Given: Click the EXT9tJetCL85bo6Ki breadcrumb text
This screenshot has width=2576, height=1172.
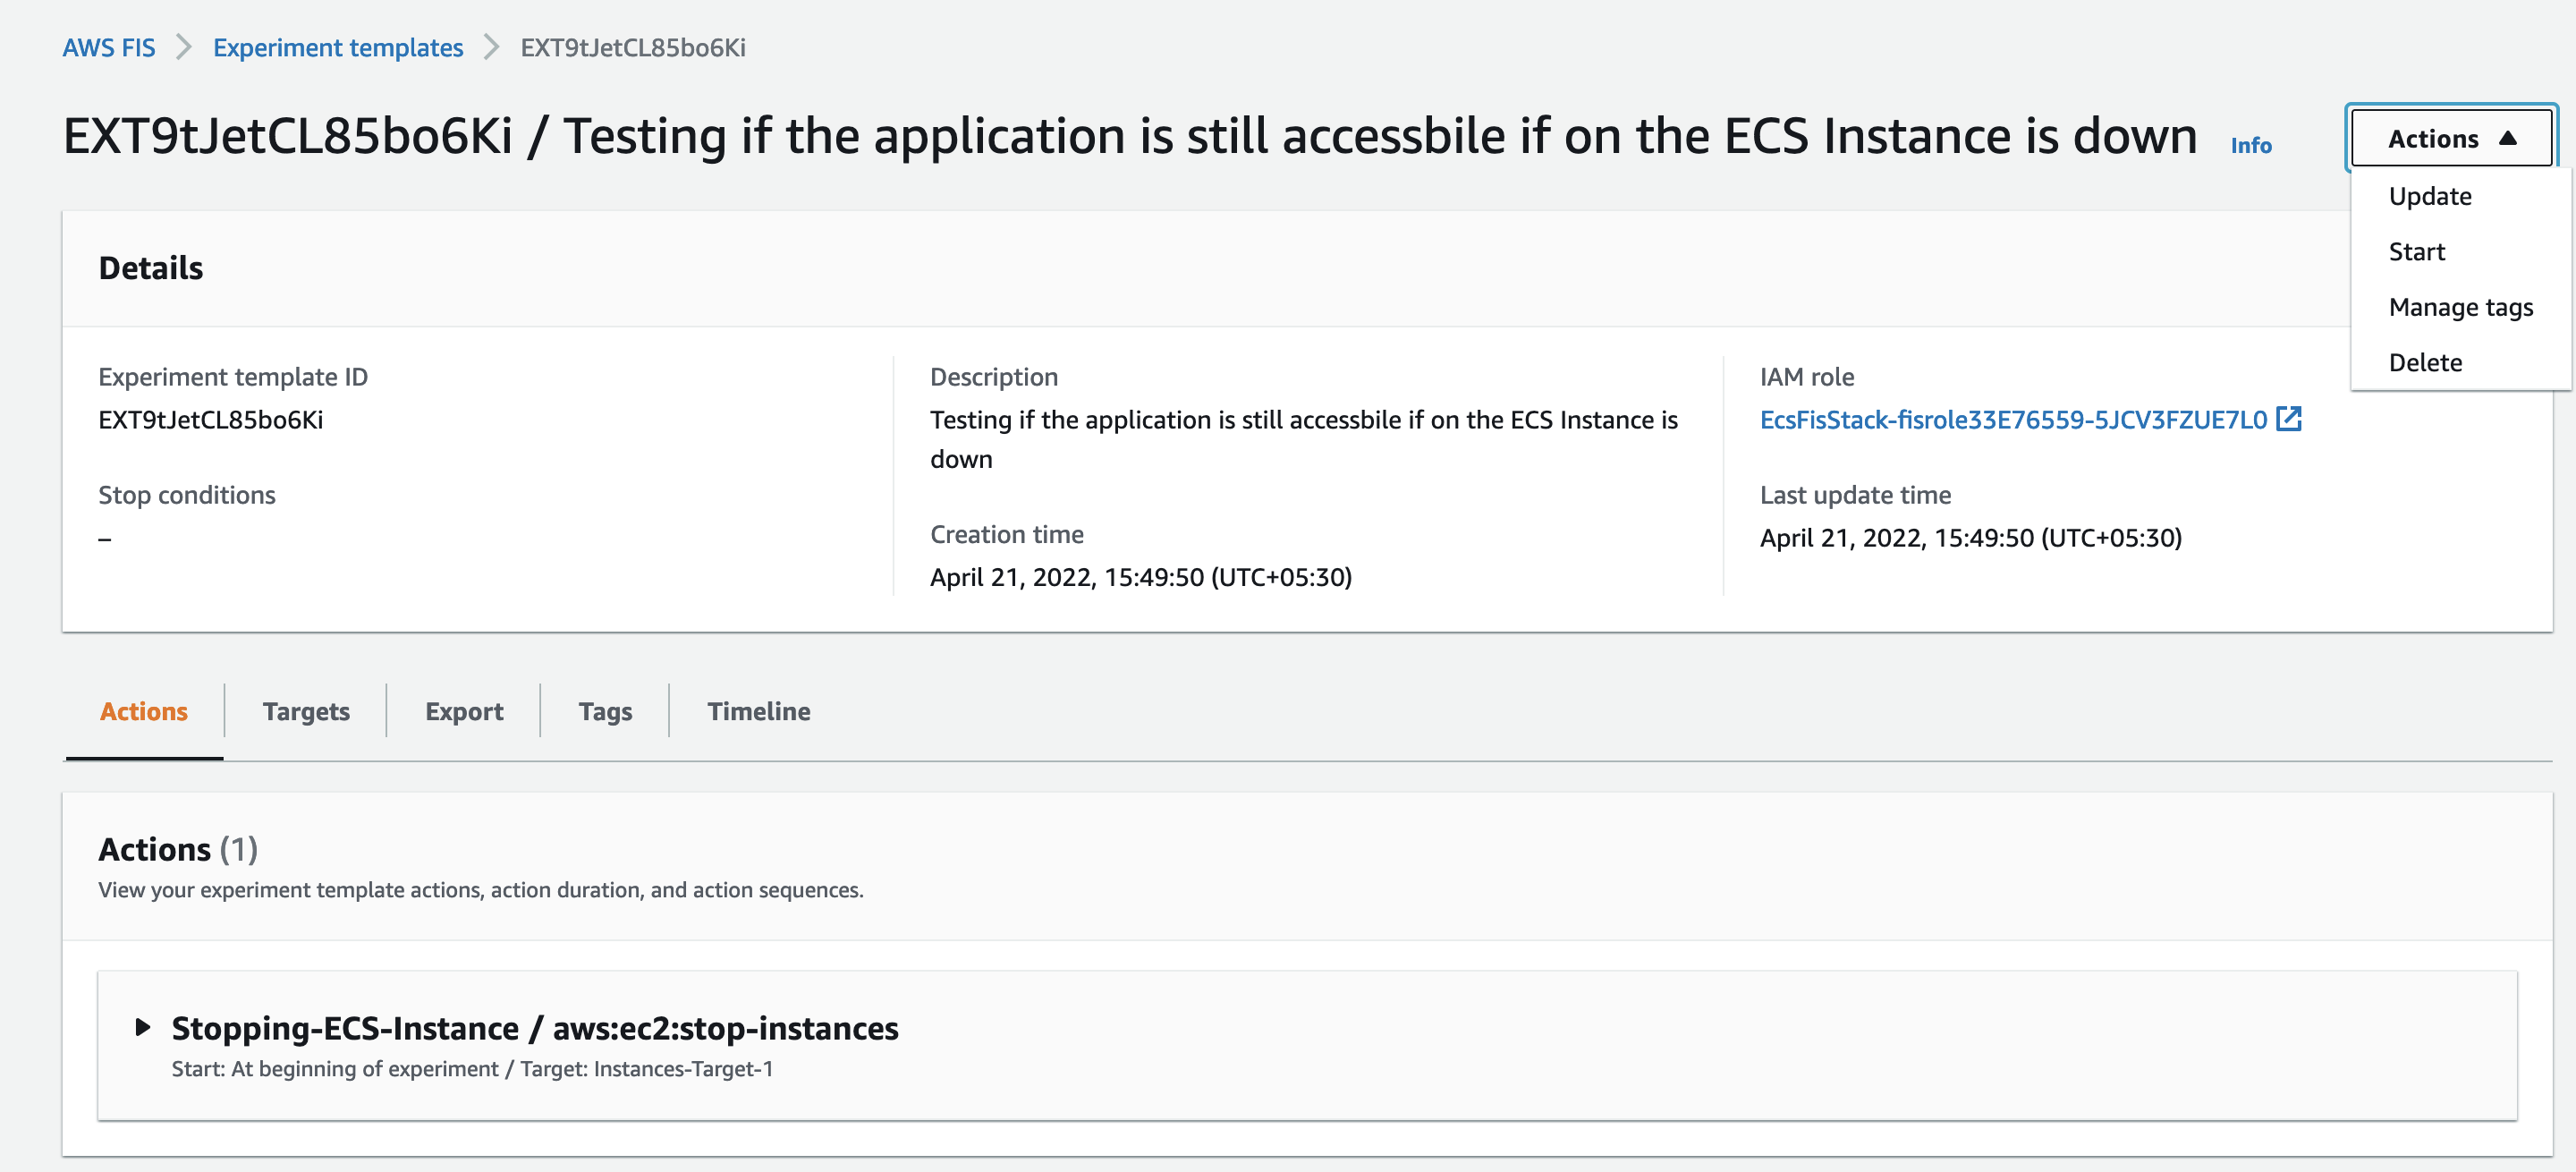Looking at the screenshot, I should tap(633, 47).
